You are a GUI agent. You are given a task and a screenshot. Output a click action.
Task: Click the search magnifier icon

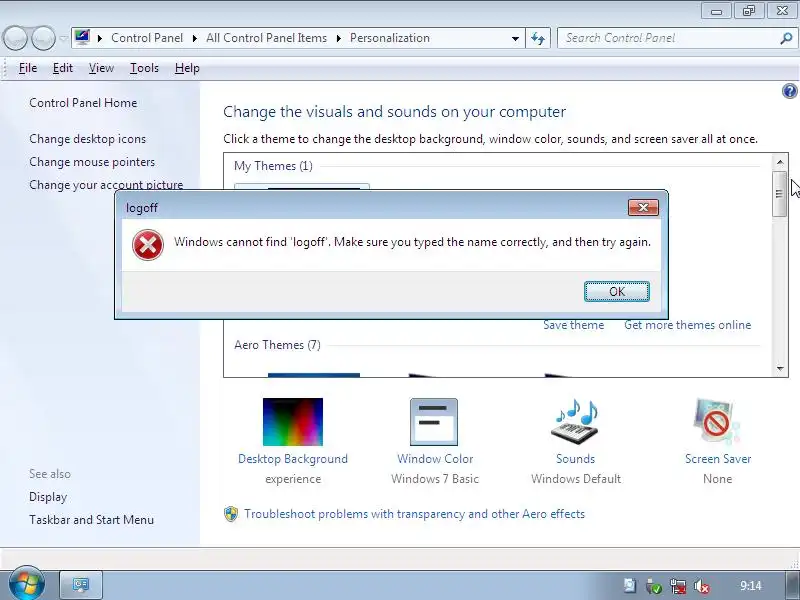click(786, 38)
